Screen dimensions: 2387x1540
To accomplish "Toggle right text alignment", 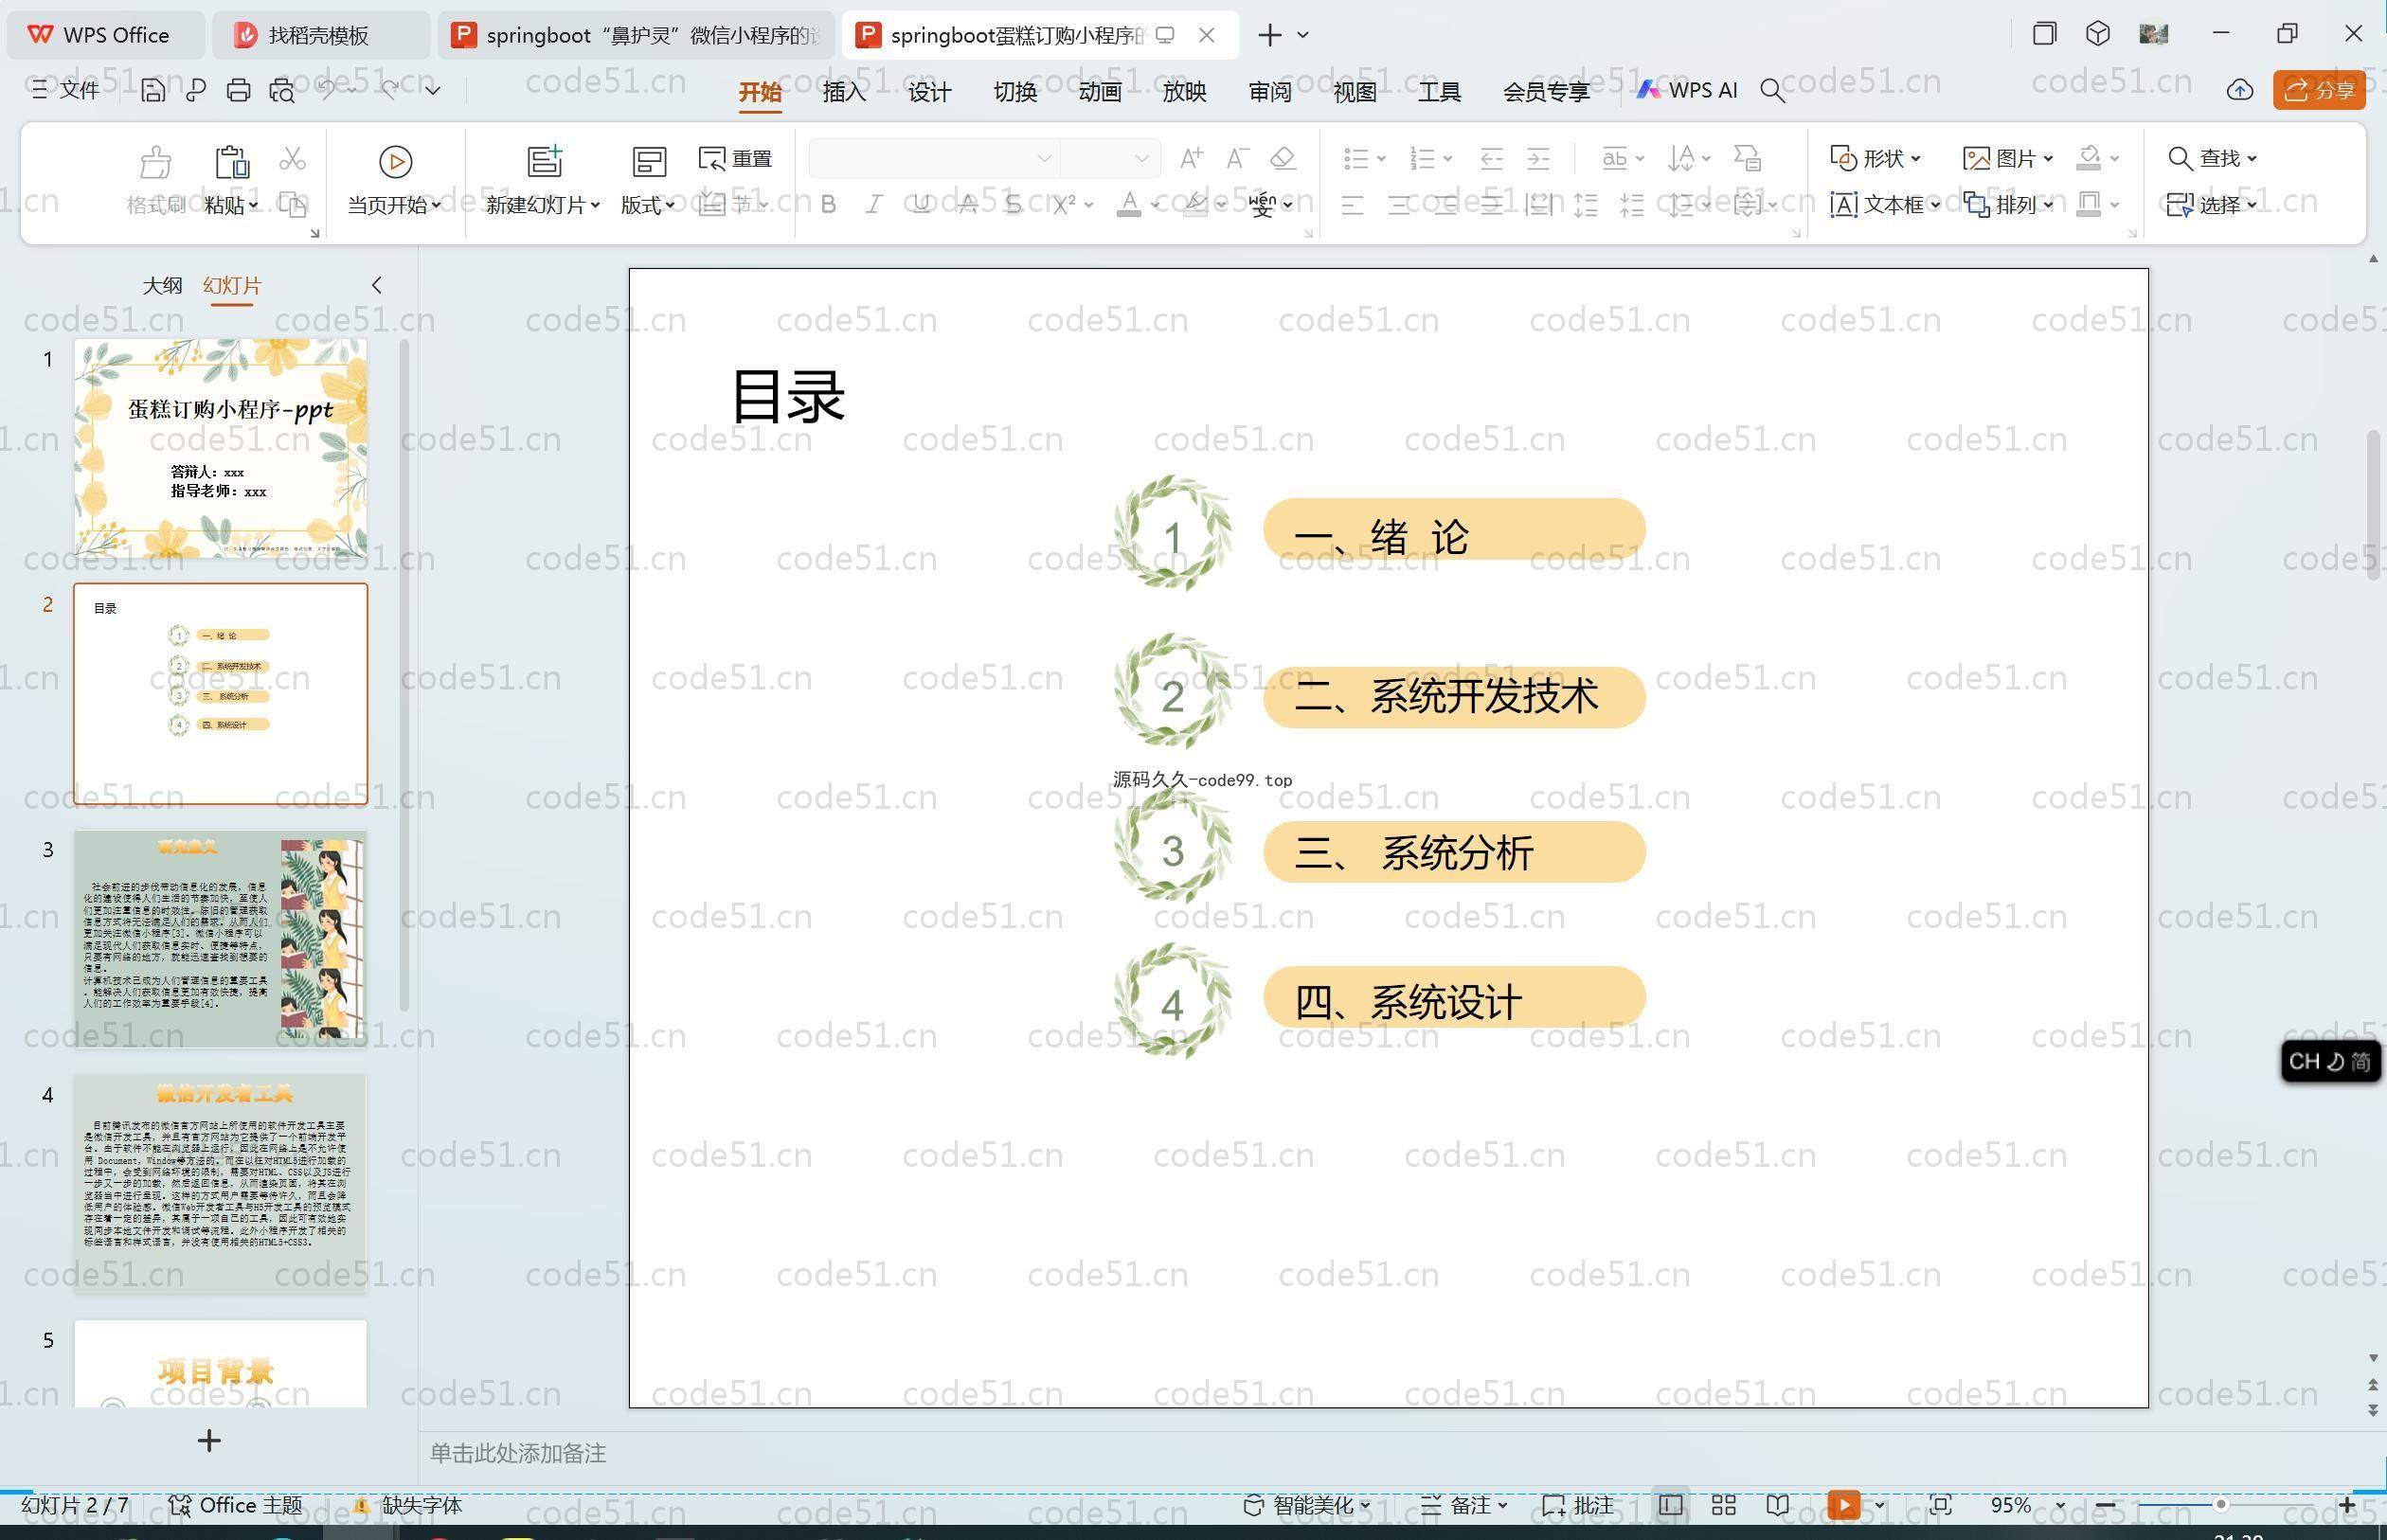I will 1446,205.
